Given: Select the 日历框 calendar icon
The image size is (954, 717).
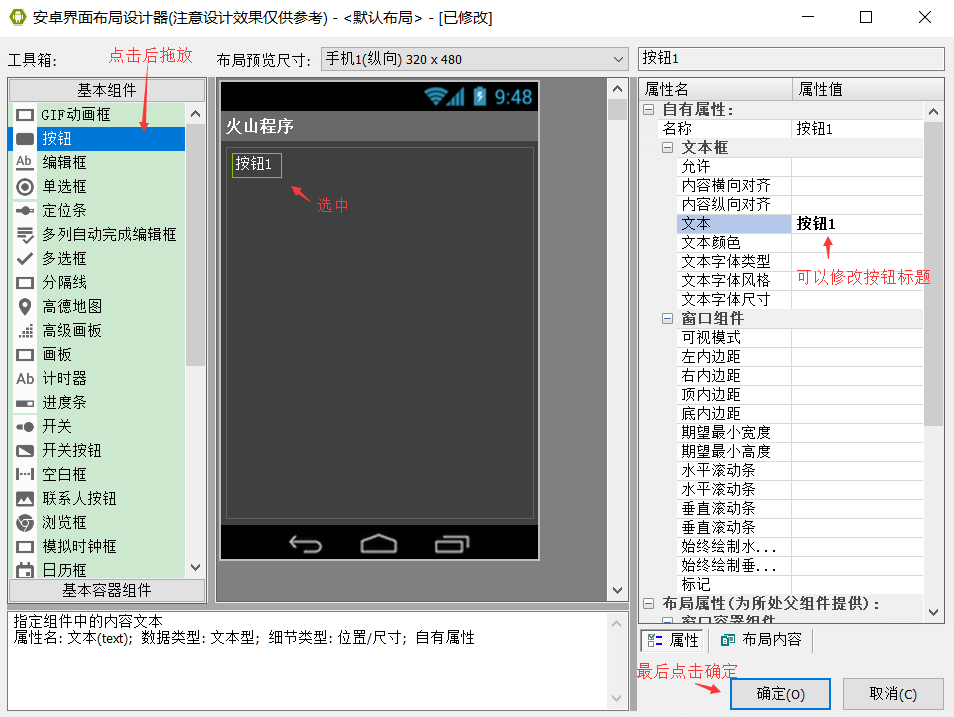Looking at the screenshot, I should coord(25,570).
